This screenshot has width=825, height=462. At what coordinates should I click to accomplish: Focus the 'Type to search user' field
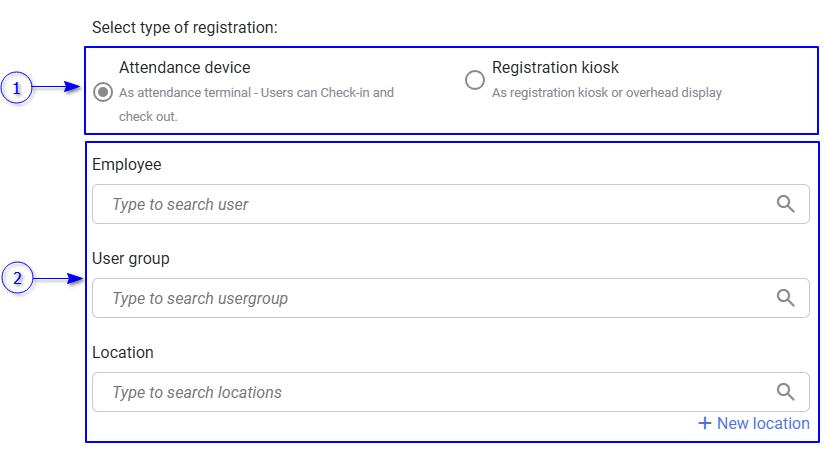(430, 204)
